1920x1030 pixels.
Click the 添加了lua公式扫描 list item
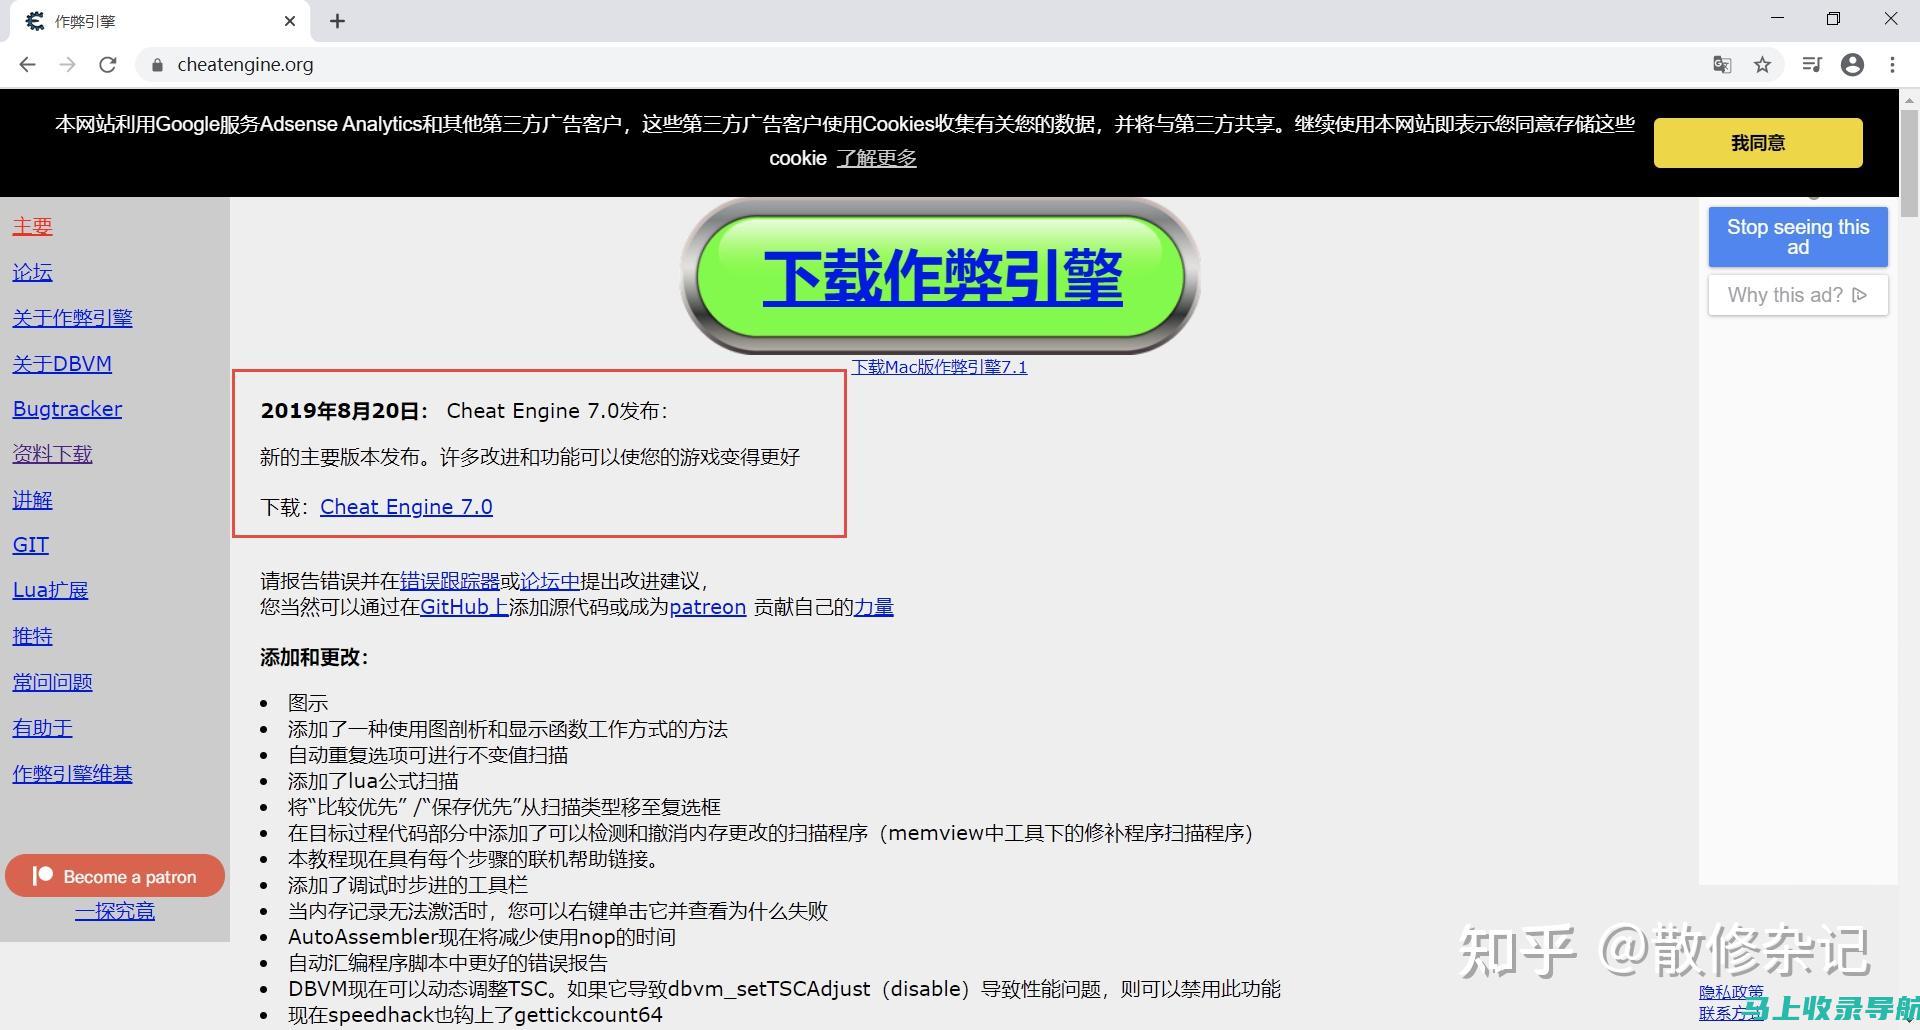(373, 781)
